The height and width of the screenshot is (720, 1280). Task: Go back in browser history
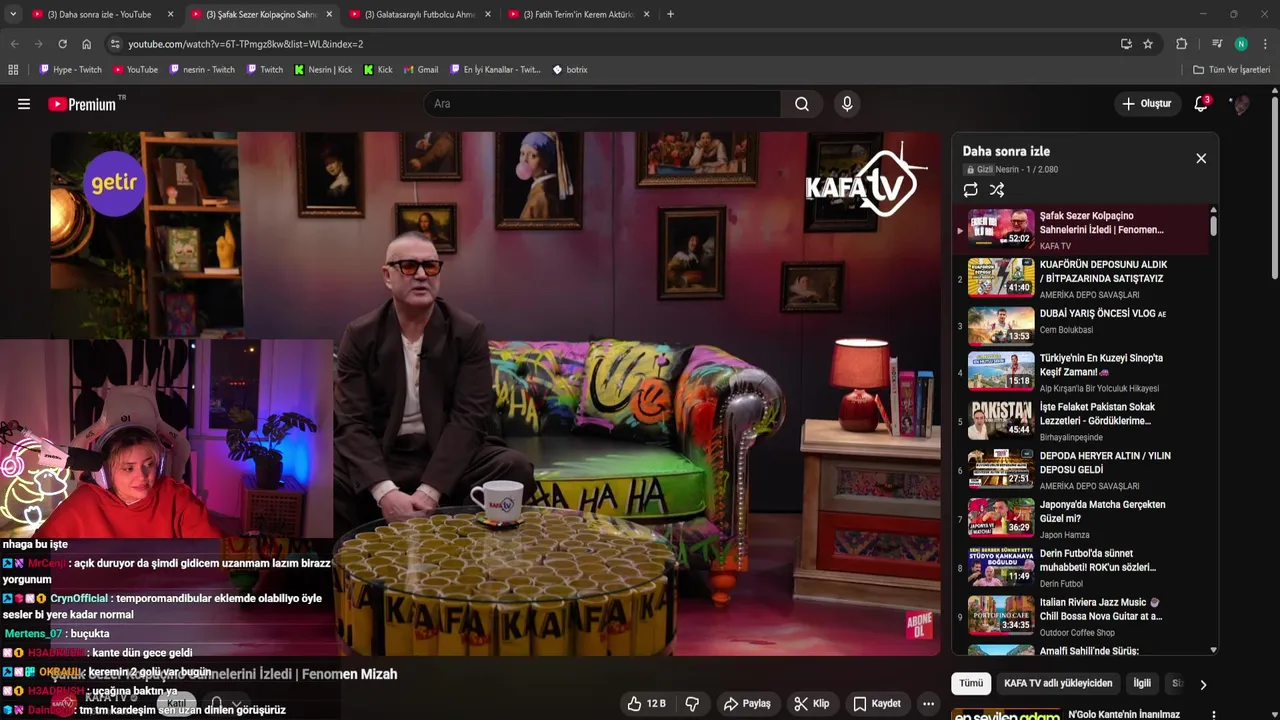click(14, 44)
